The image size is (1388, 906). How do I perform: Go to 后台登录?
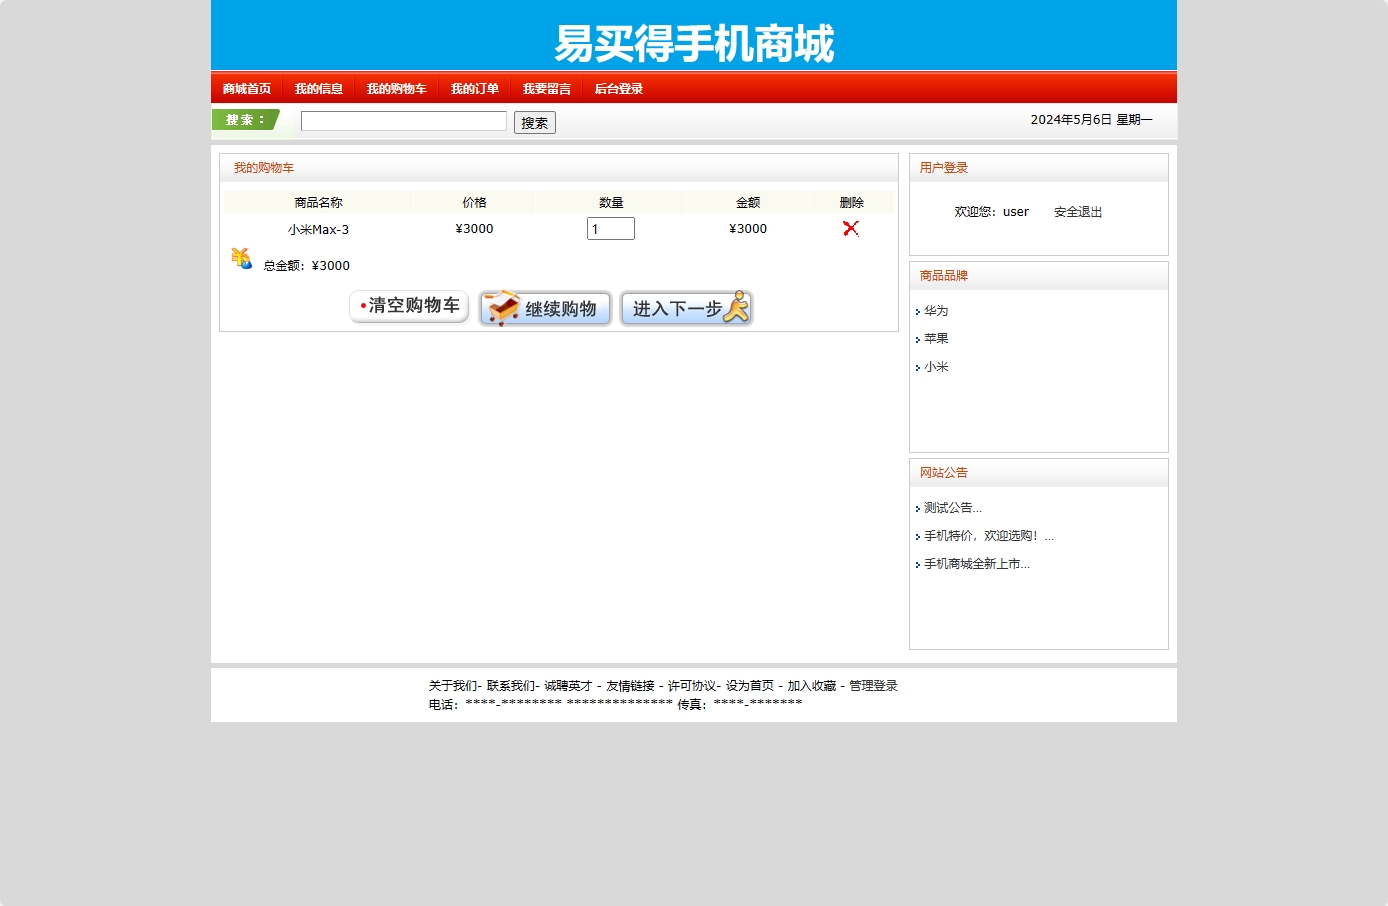(x=617, y=88)
